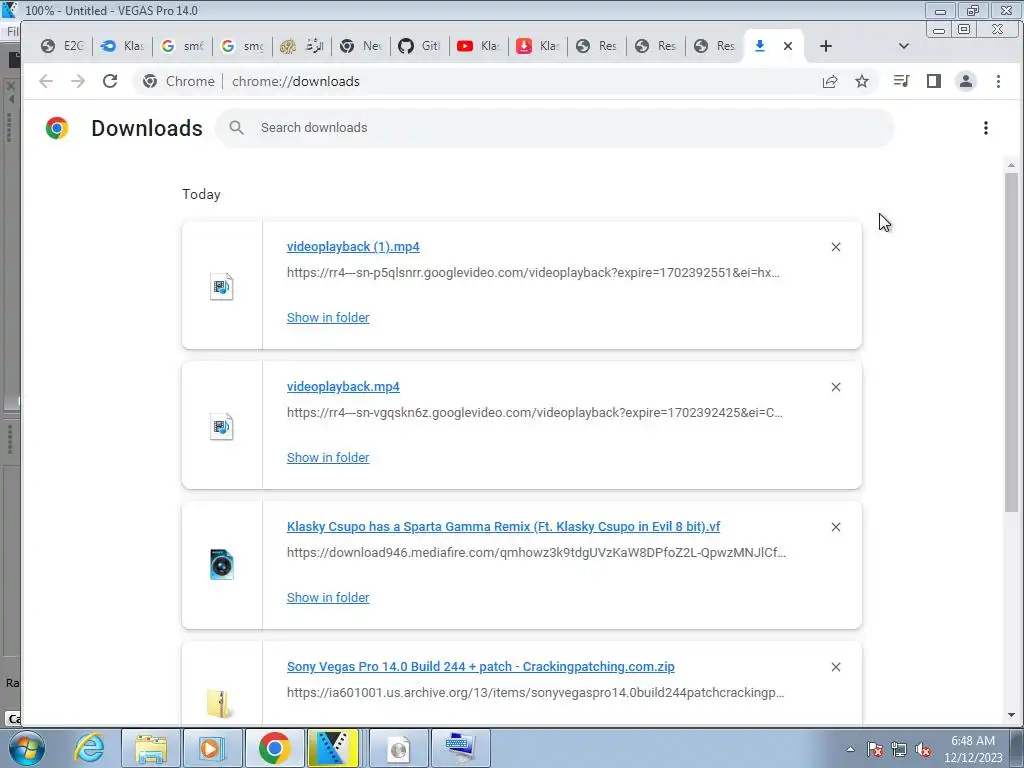Open Windows Explorer from the taskbar
The width and height of the screenshot is (1024, 768).
pyautogui.click(x=151, y=748)
